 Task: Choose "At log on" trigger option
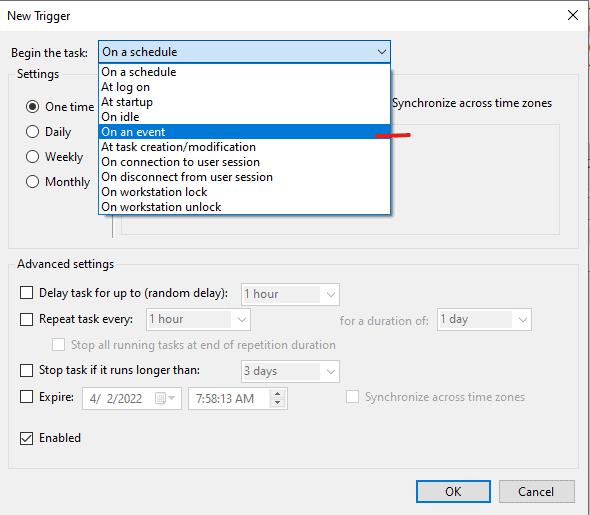[x=244, y=87]
